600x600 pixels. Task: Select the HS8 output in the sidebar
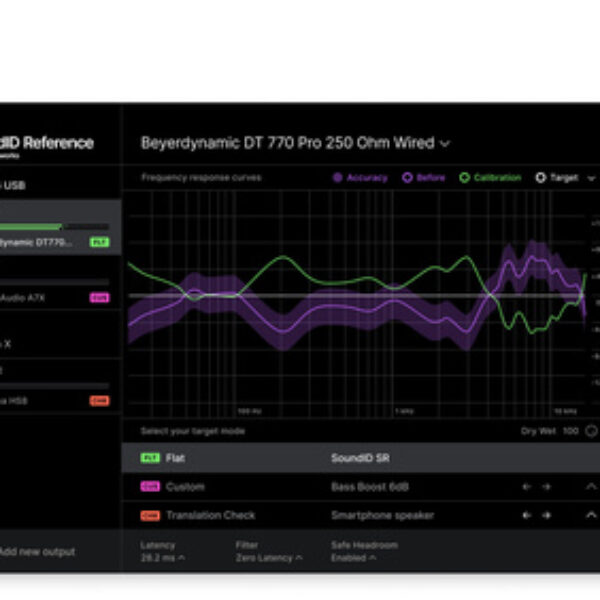coord(60,386)
